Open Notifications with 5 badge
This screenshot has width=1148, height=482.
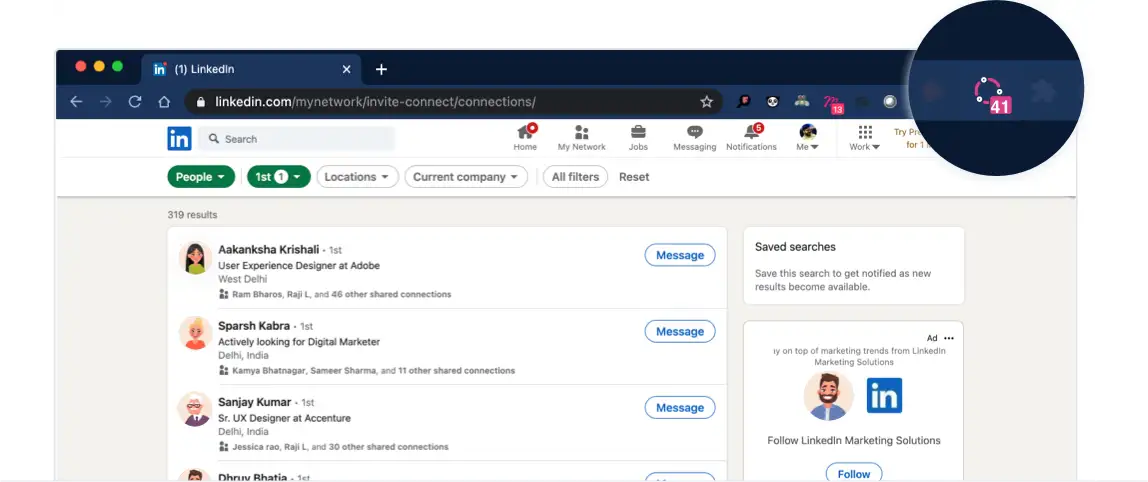point(751,138)
